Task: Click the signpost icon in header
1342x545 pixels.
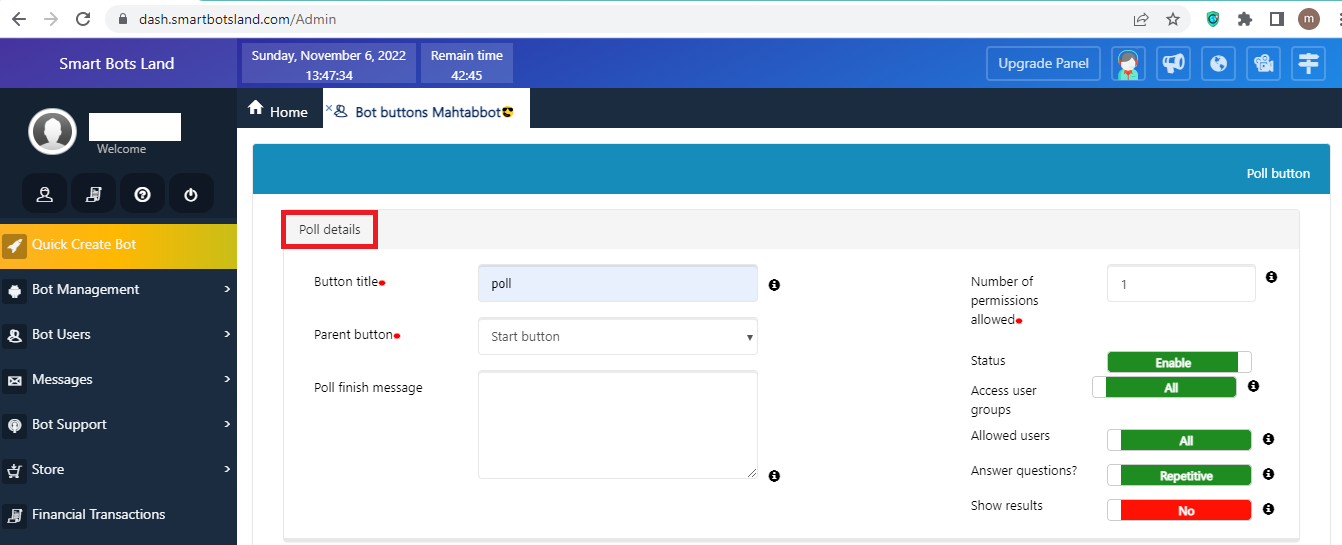Action: (x=1308, y=63)
